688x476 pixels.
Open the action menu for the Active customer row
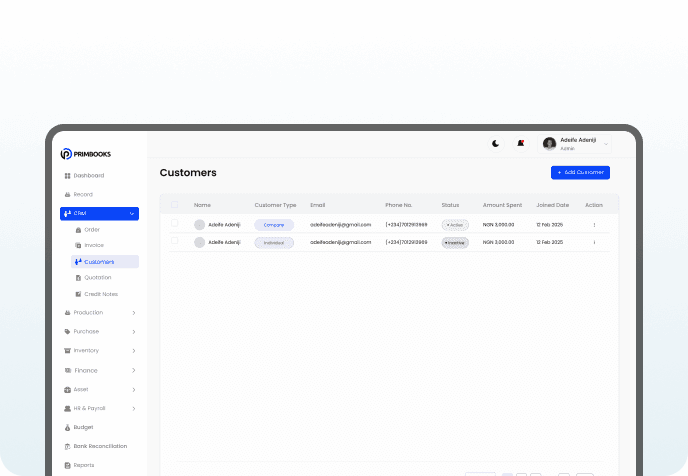point(595,225)
